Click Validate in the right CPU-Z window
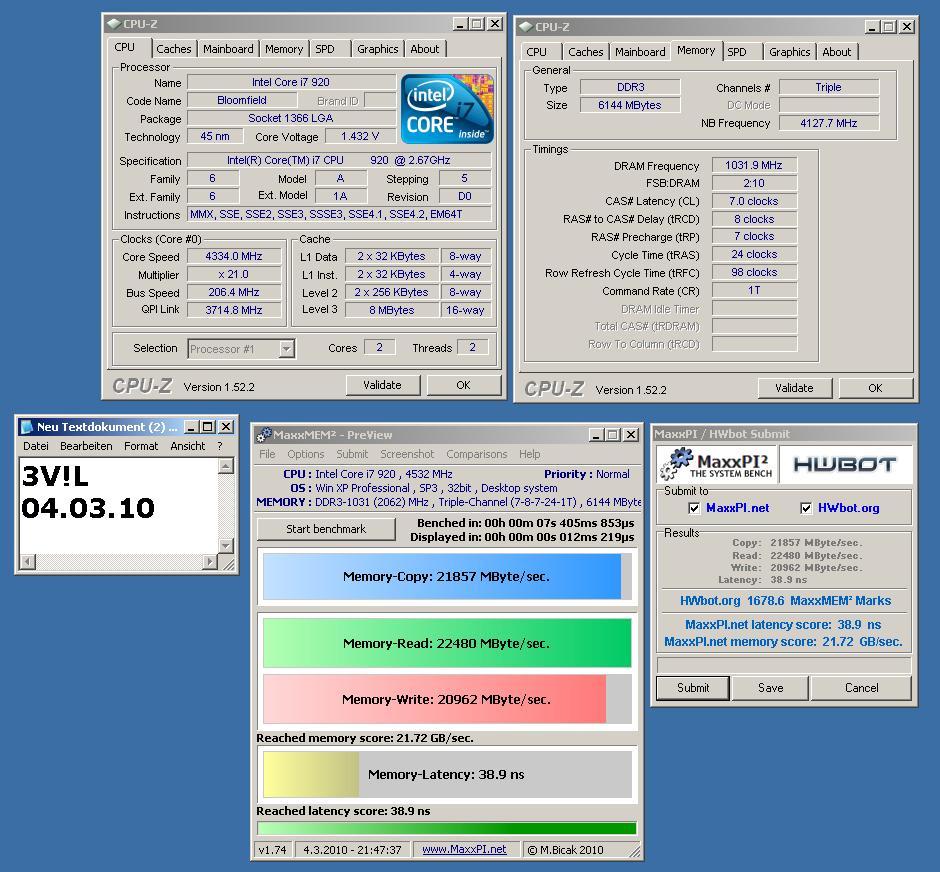Image resolution: width=940 pixels, height=872 pixels. [794, 388]
